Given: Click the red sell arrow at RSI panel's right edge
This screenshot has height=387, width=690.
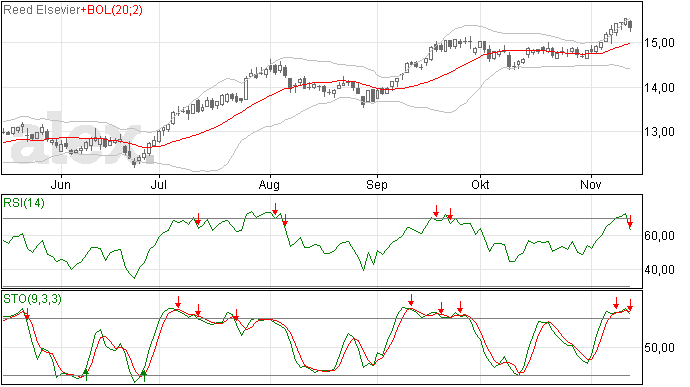Looking at the screenshot, I should point(630,221).
